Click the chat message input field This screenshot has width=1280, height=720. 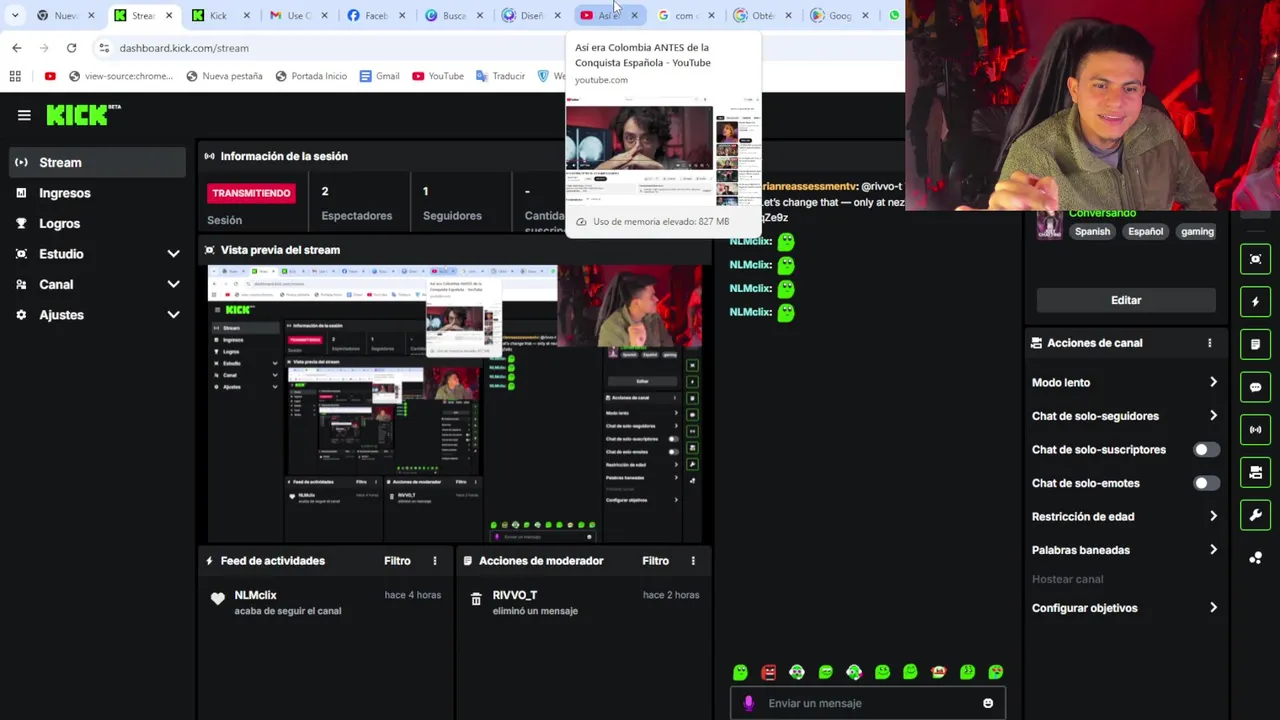[x=867, y=703]
